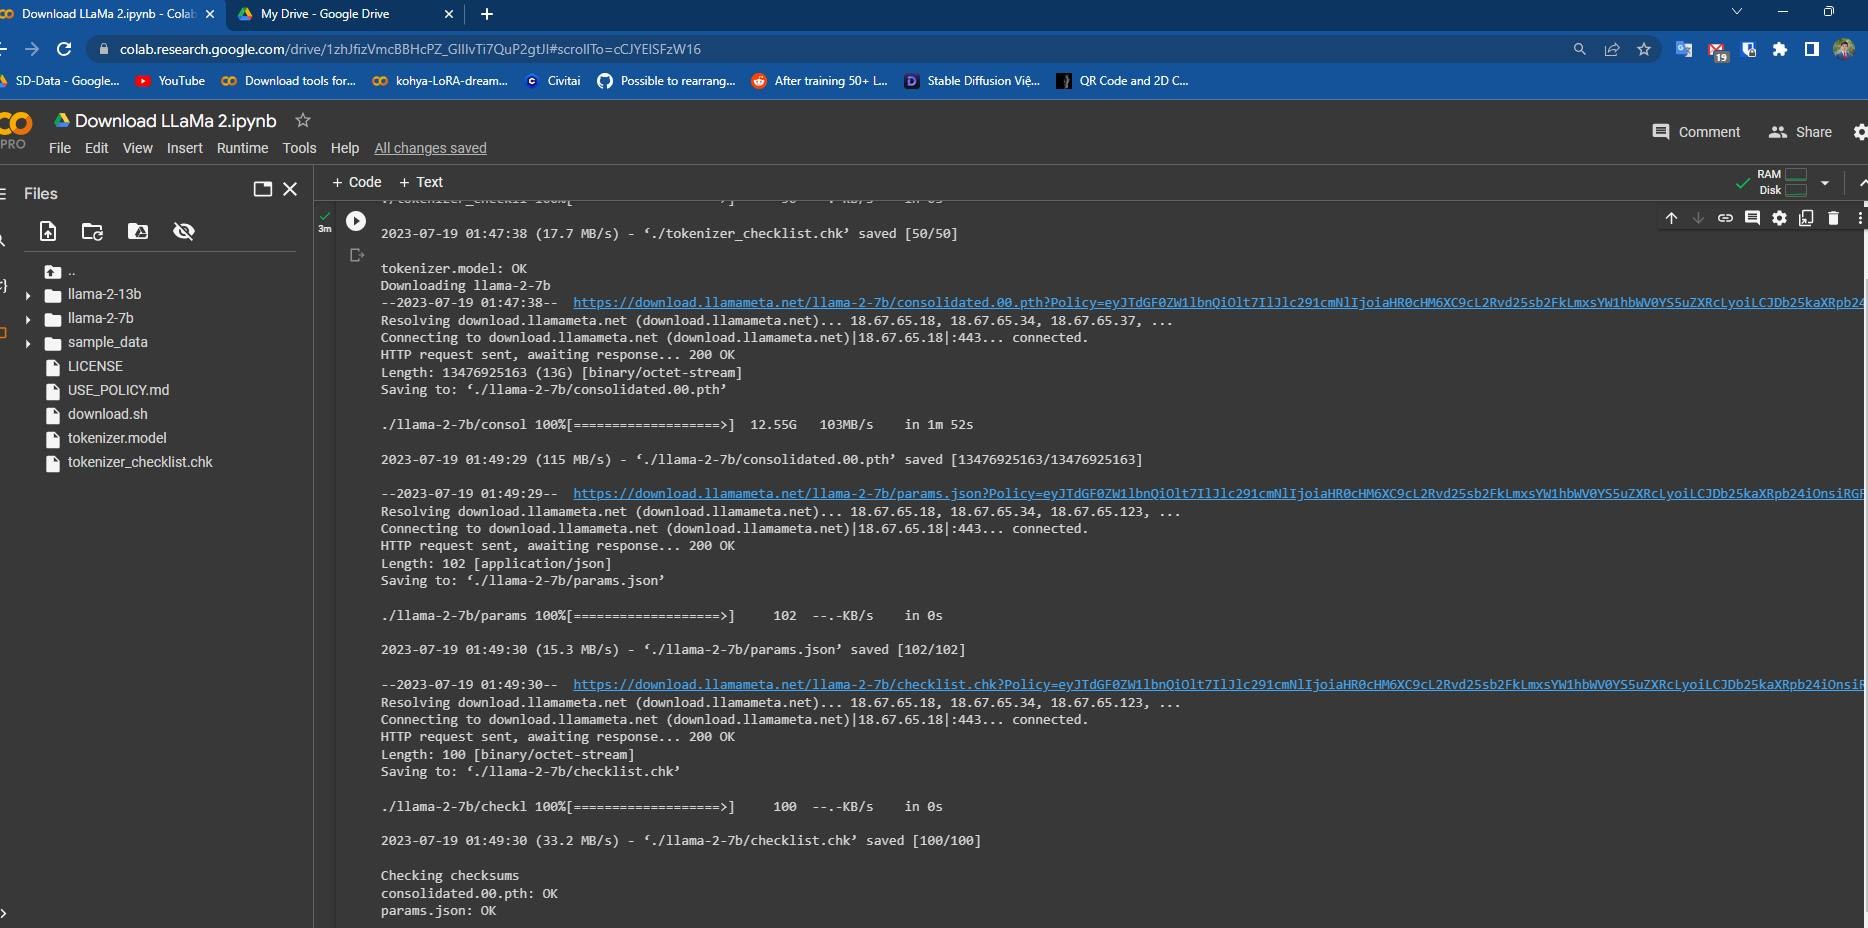
Task: Open Files panel in new window icon
Action: pyautogui.click(x=263, y=189)
